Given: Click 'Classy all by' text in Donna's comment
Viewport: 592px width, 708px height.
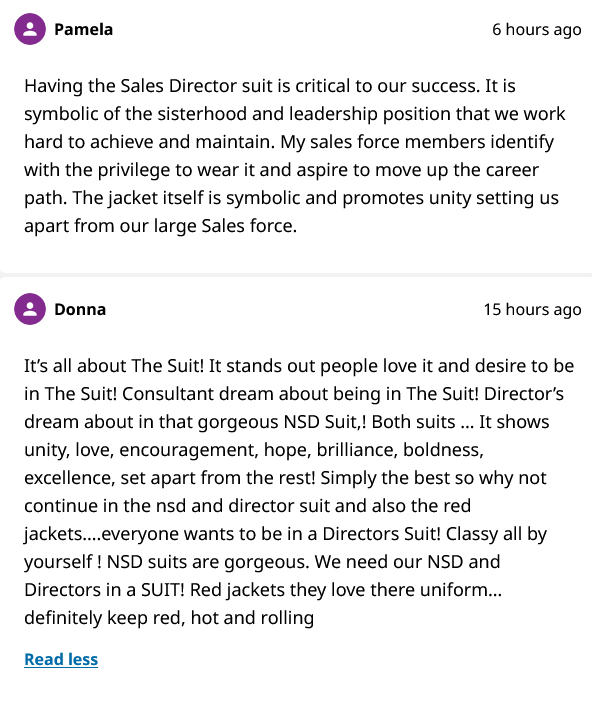Looking at the screenshot, I should (496, 534).
